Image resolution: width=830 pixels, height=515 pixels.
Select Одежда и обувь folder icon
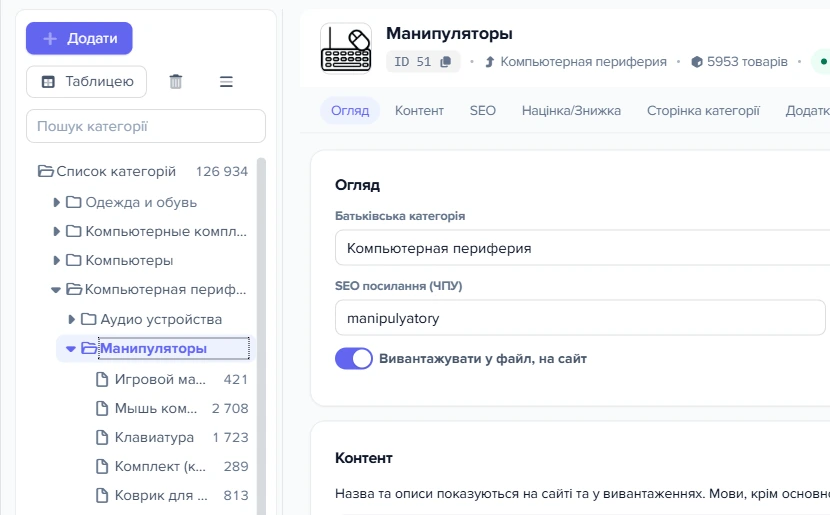click(x=74, y=202)
